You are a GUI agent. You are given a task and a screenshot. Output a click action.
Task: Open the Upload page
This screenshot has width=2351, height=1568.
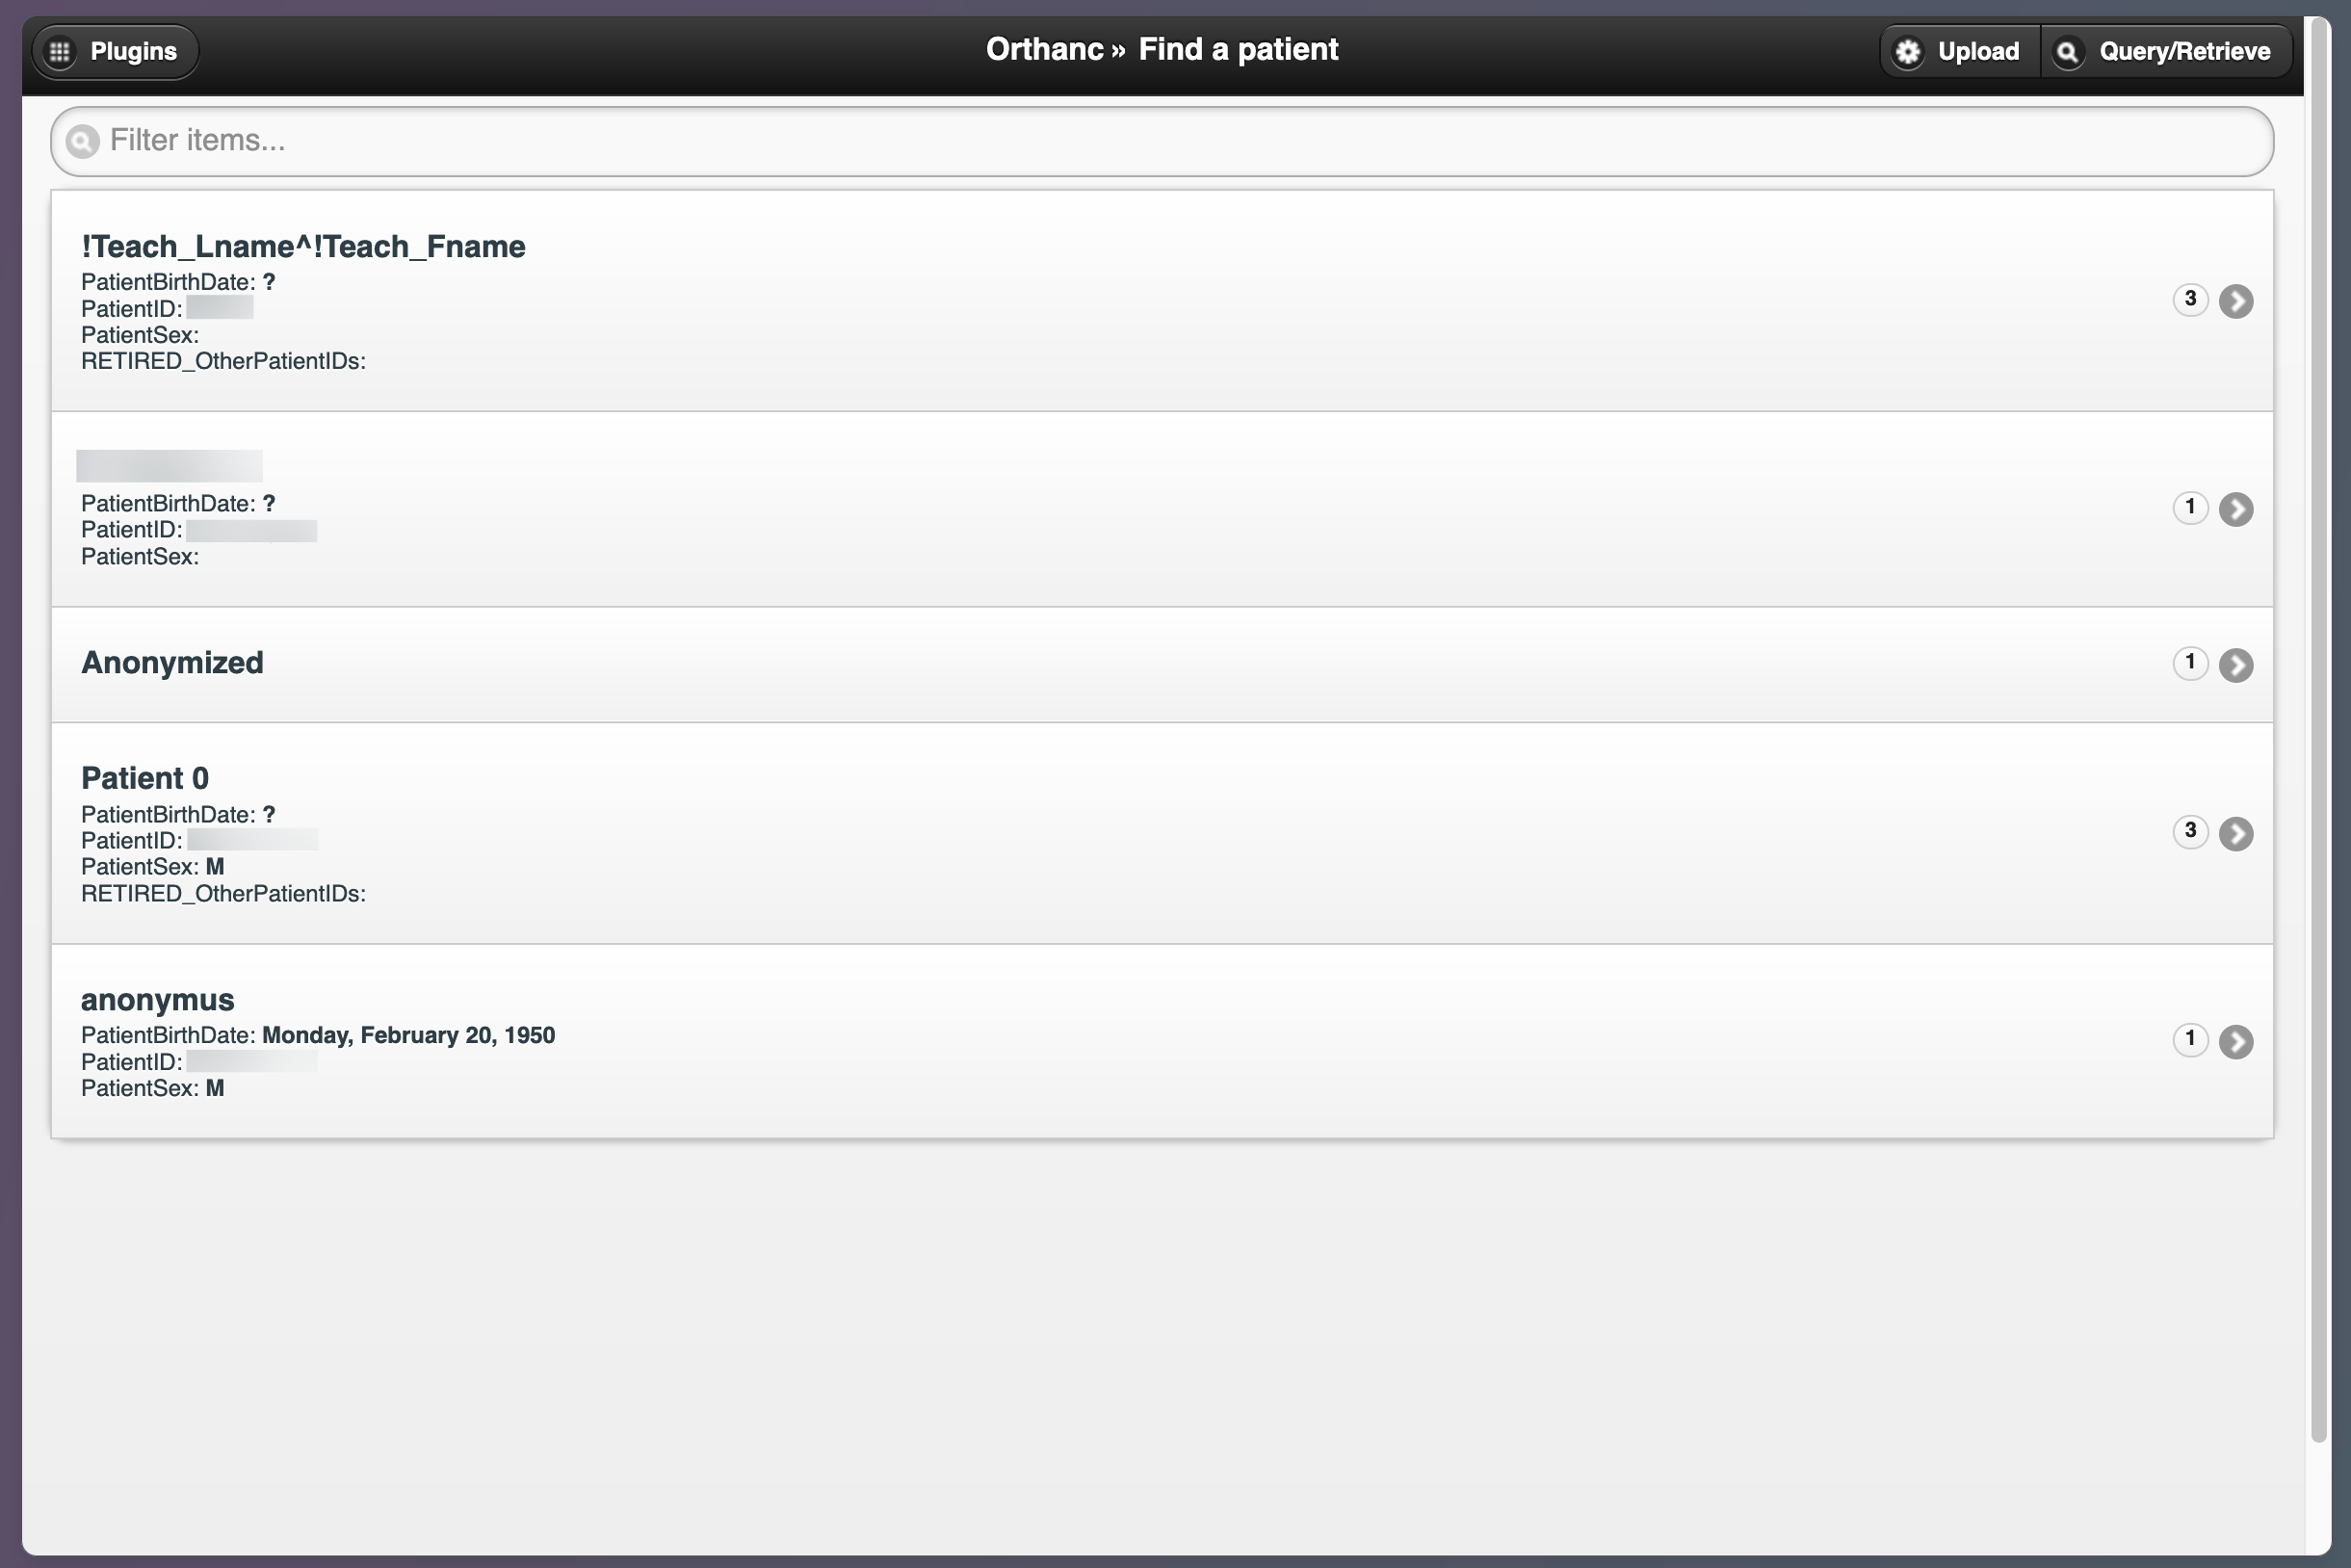(x=1977, y=51)
